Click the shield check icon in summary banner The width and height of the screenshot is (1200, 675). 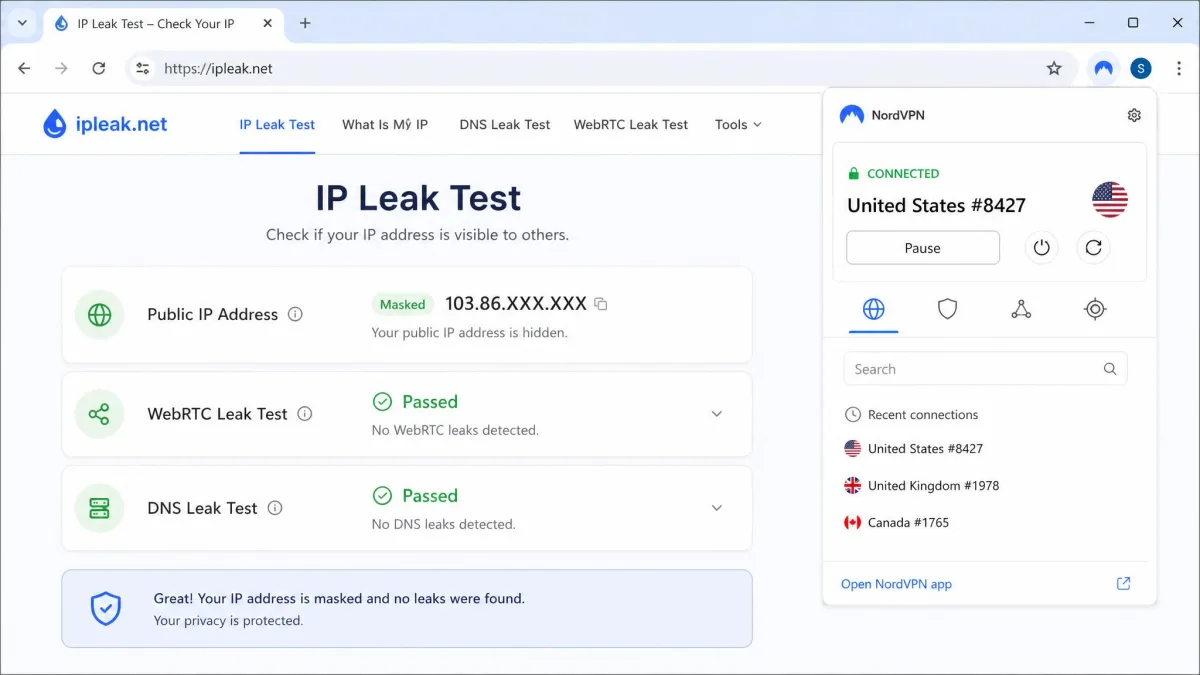(x=106, y=609)
